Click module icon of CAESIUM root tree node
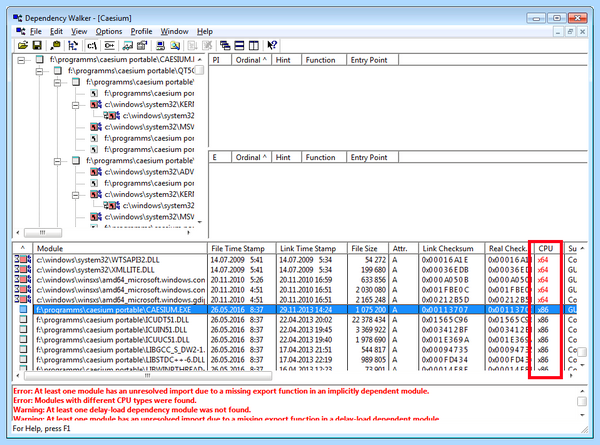Viewport: 600px width, 445px height. point(39,59)
